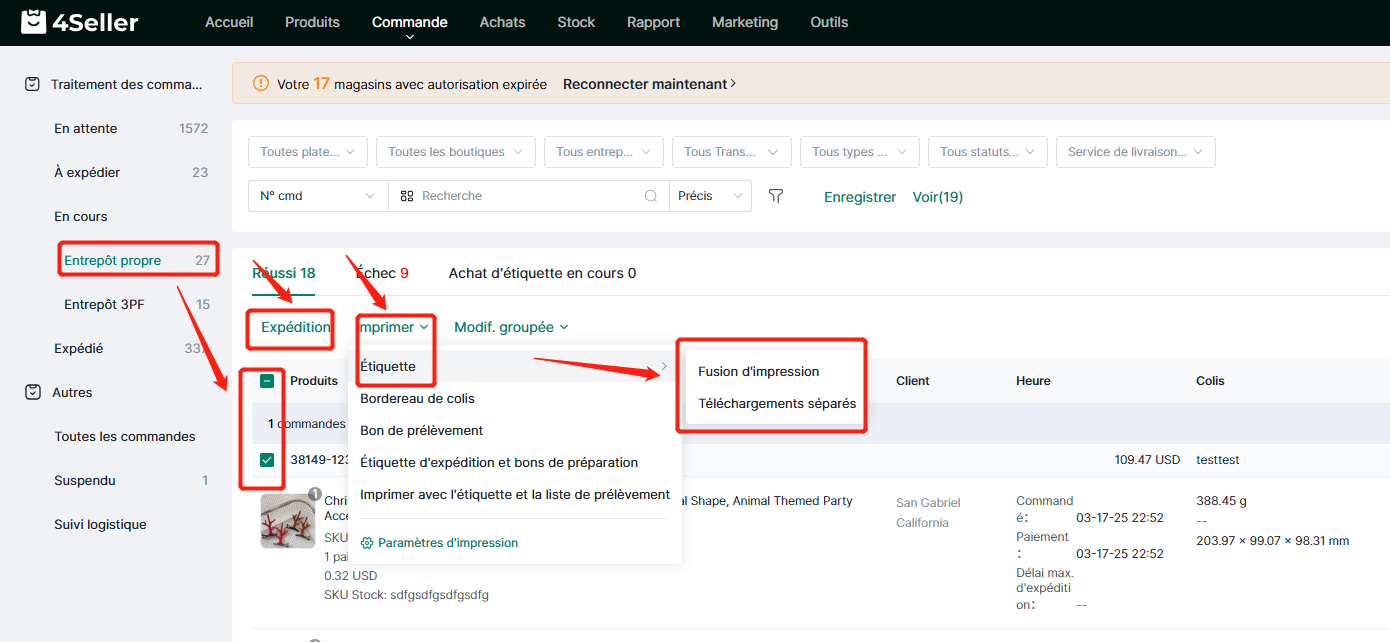Open the Rapport menu
This screenshot has height=642, width=1390.
653,22
